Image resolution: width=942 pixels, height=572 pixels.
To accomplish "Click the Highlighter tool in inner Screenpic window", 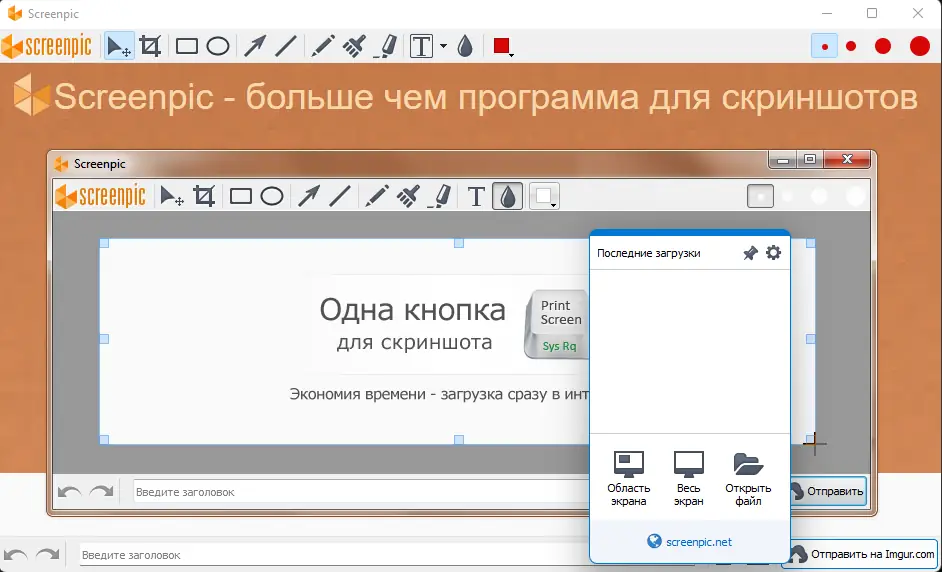I will (439, 196).
